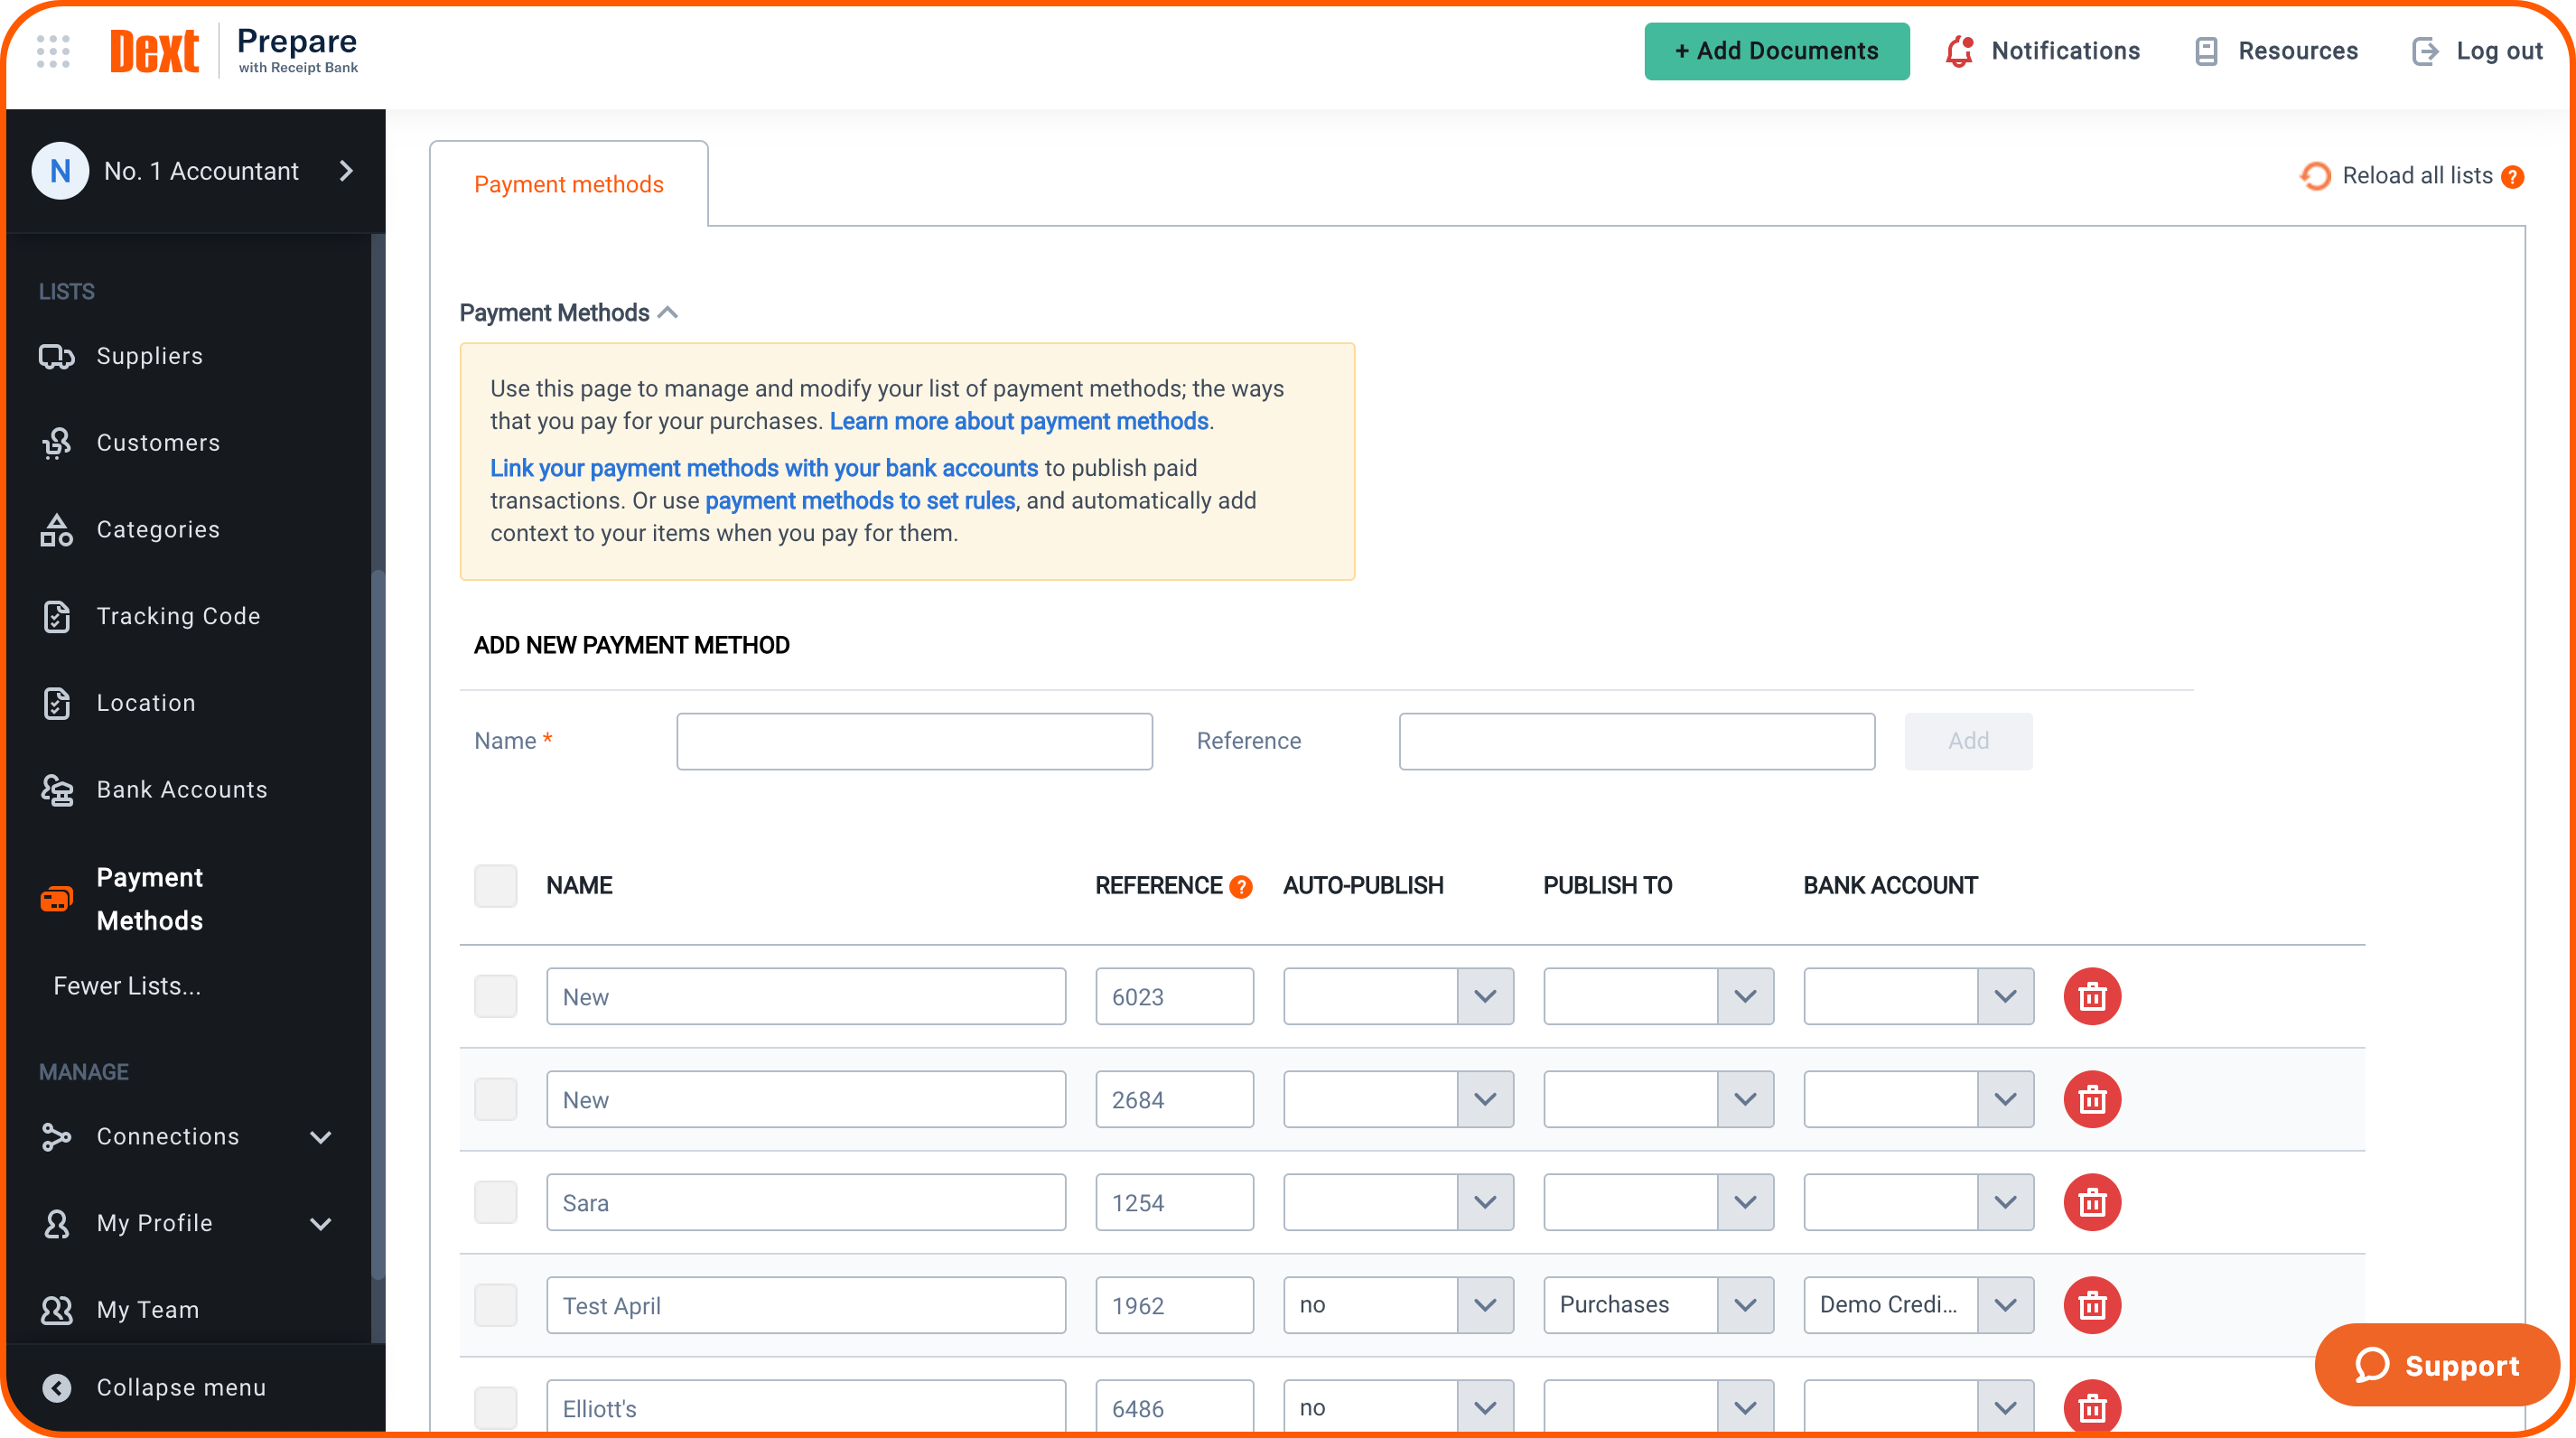Viewport: 2576px width, 1438px height.
Task: Click the N account avatar
Action: (60, 171)
